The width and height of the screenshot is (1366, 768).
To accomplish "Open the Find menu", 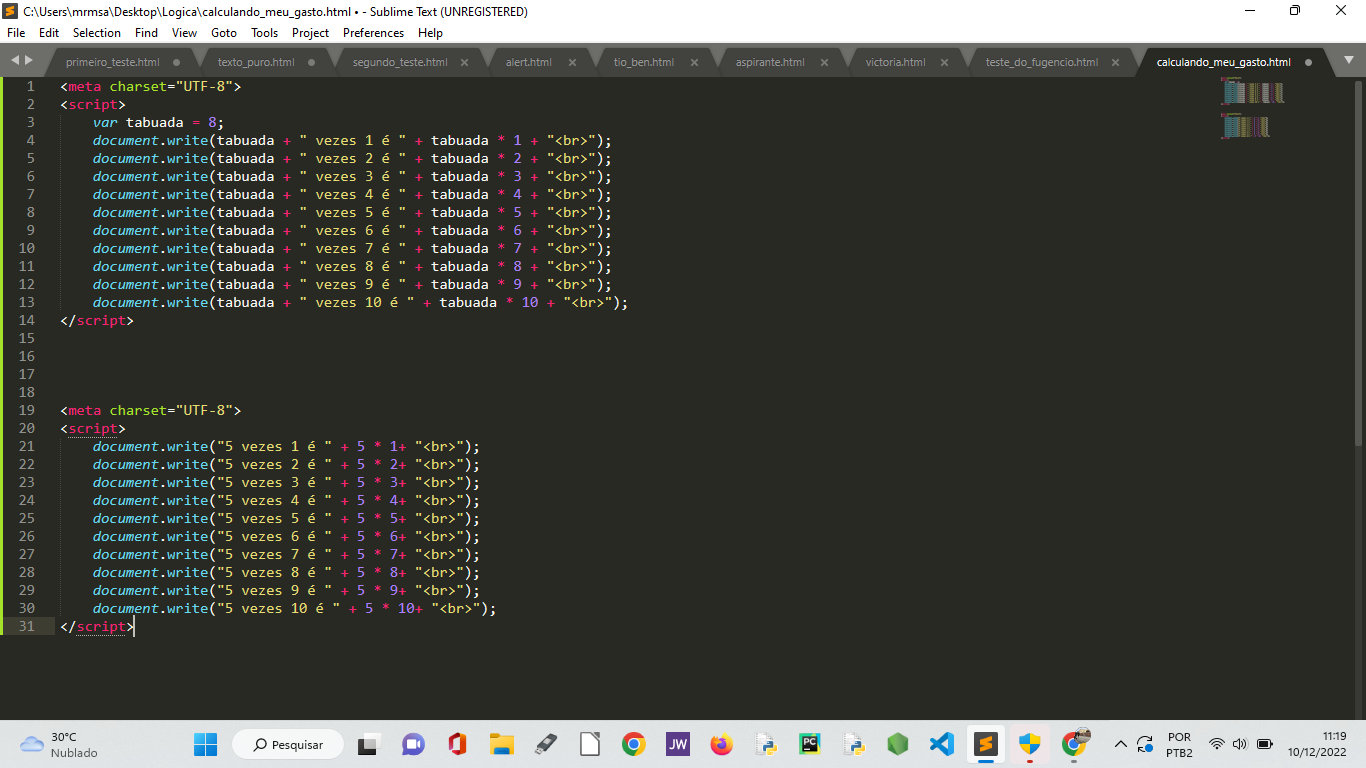I will point(147,32).
